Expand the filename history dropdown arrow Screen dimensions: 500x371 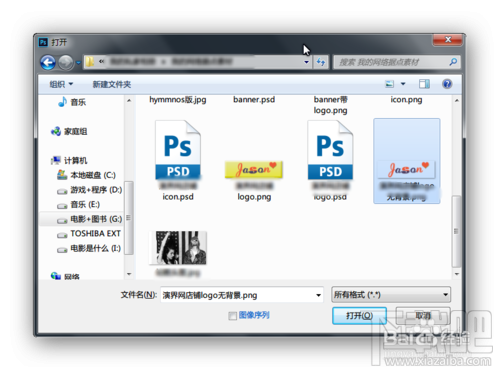(x=318, y=295)
